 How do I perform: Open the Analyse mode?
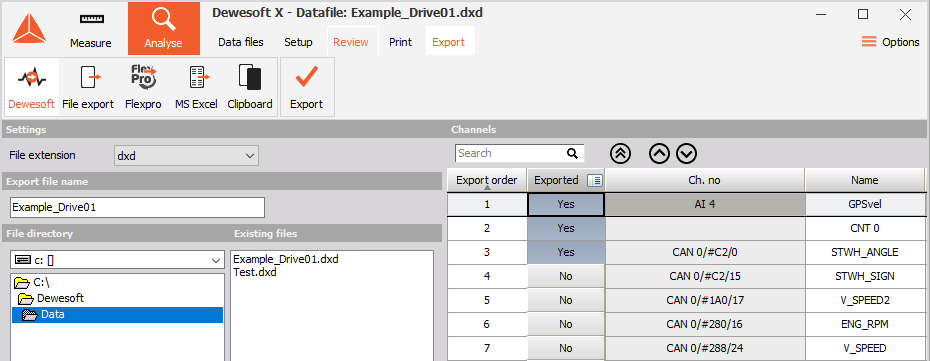[x=163, y=28]
